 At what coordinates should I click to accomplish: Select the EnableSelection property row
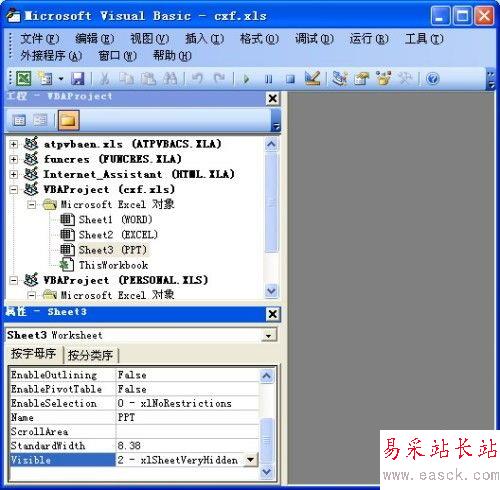pyautogui.click(x=134, y=404)
